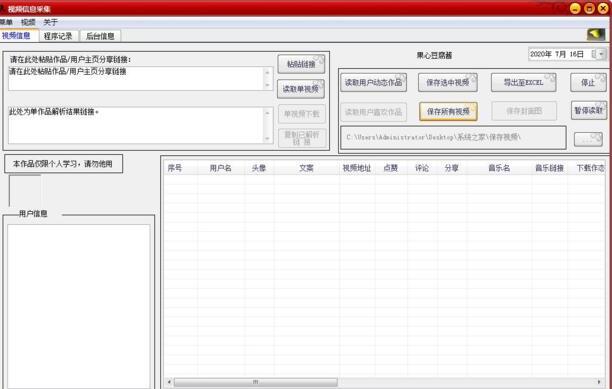
Task: Click inside the 用户信息 list box
Action: 79,306
